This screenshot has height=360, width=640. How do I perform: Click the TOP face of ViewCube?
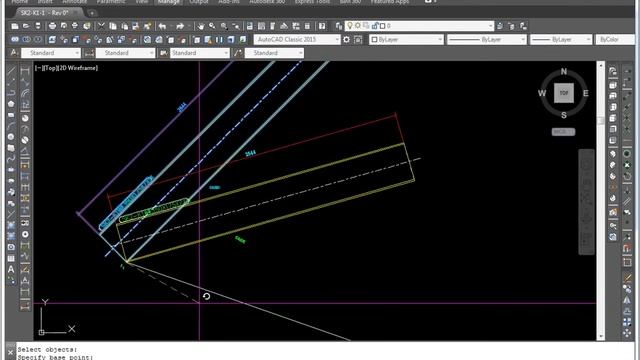coord(564,93)
